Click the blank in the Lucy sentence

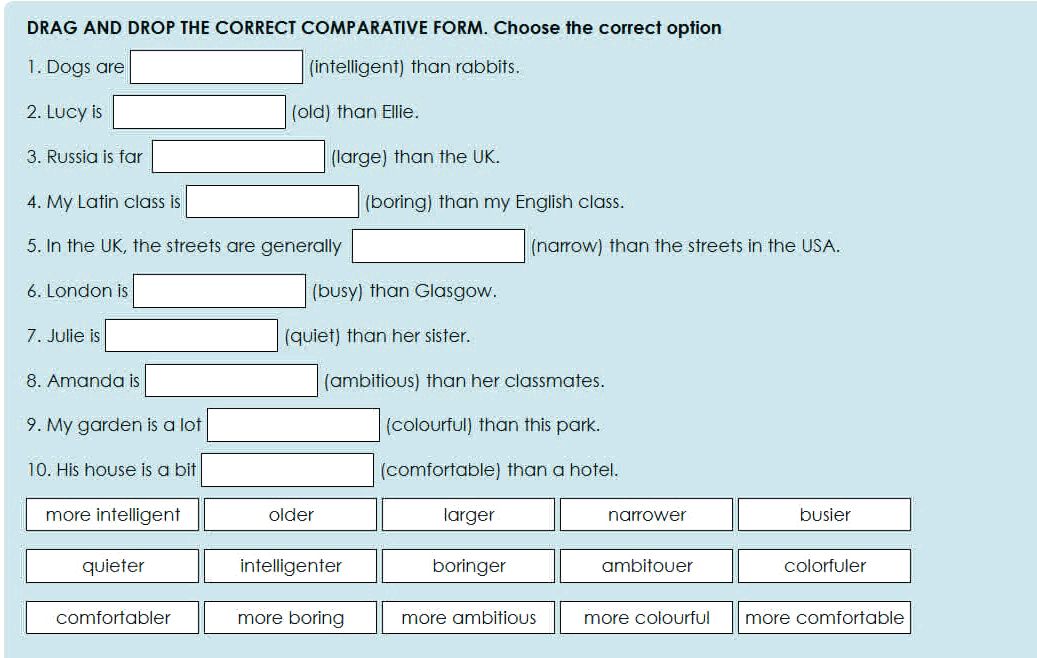click(199, 111)
